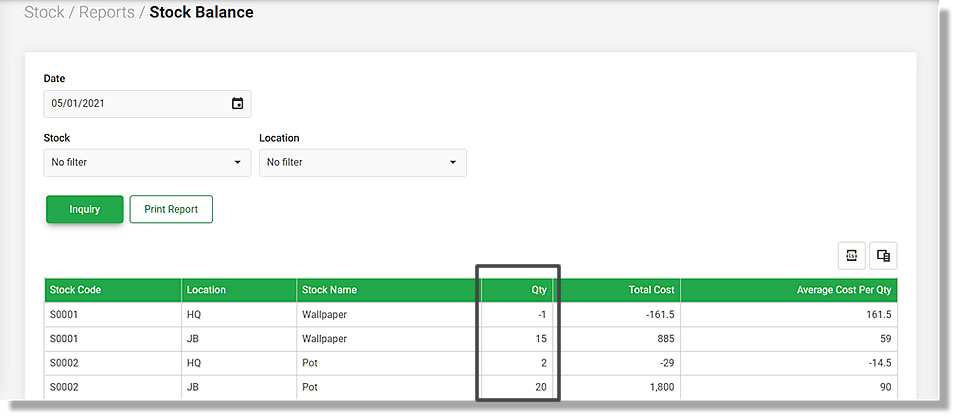Image resolution: width=956 pixels, height=419 pixels.
Task: Go to Reports in the breadcrumb
Action: [x=107, y=13]
